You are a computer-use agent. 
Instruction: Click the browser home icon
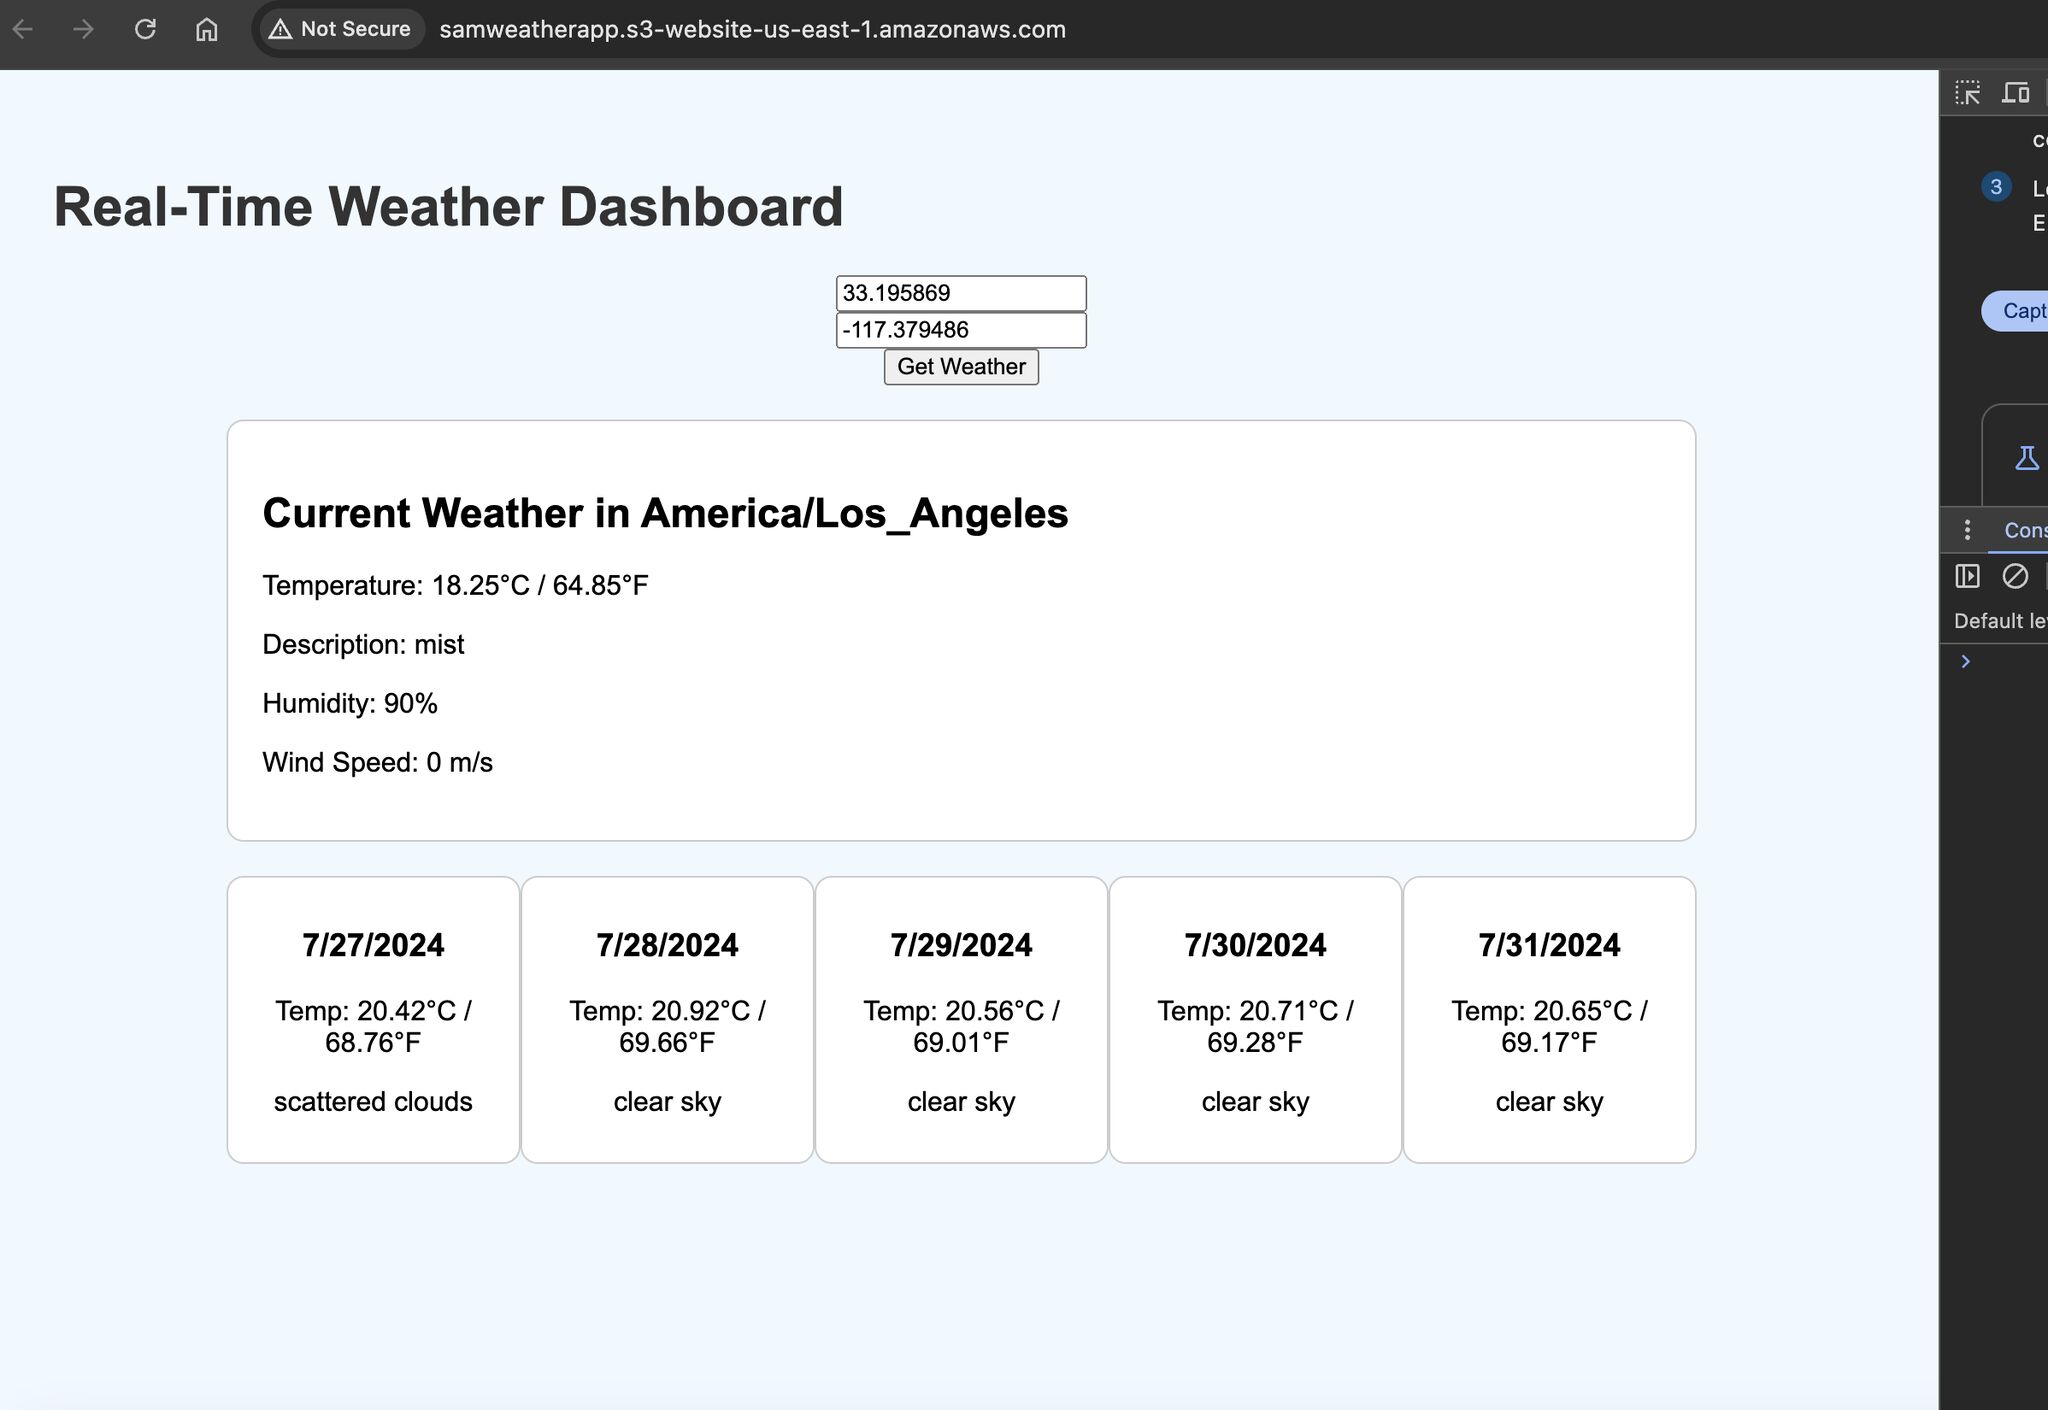[206, 30]
